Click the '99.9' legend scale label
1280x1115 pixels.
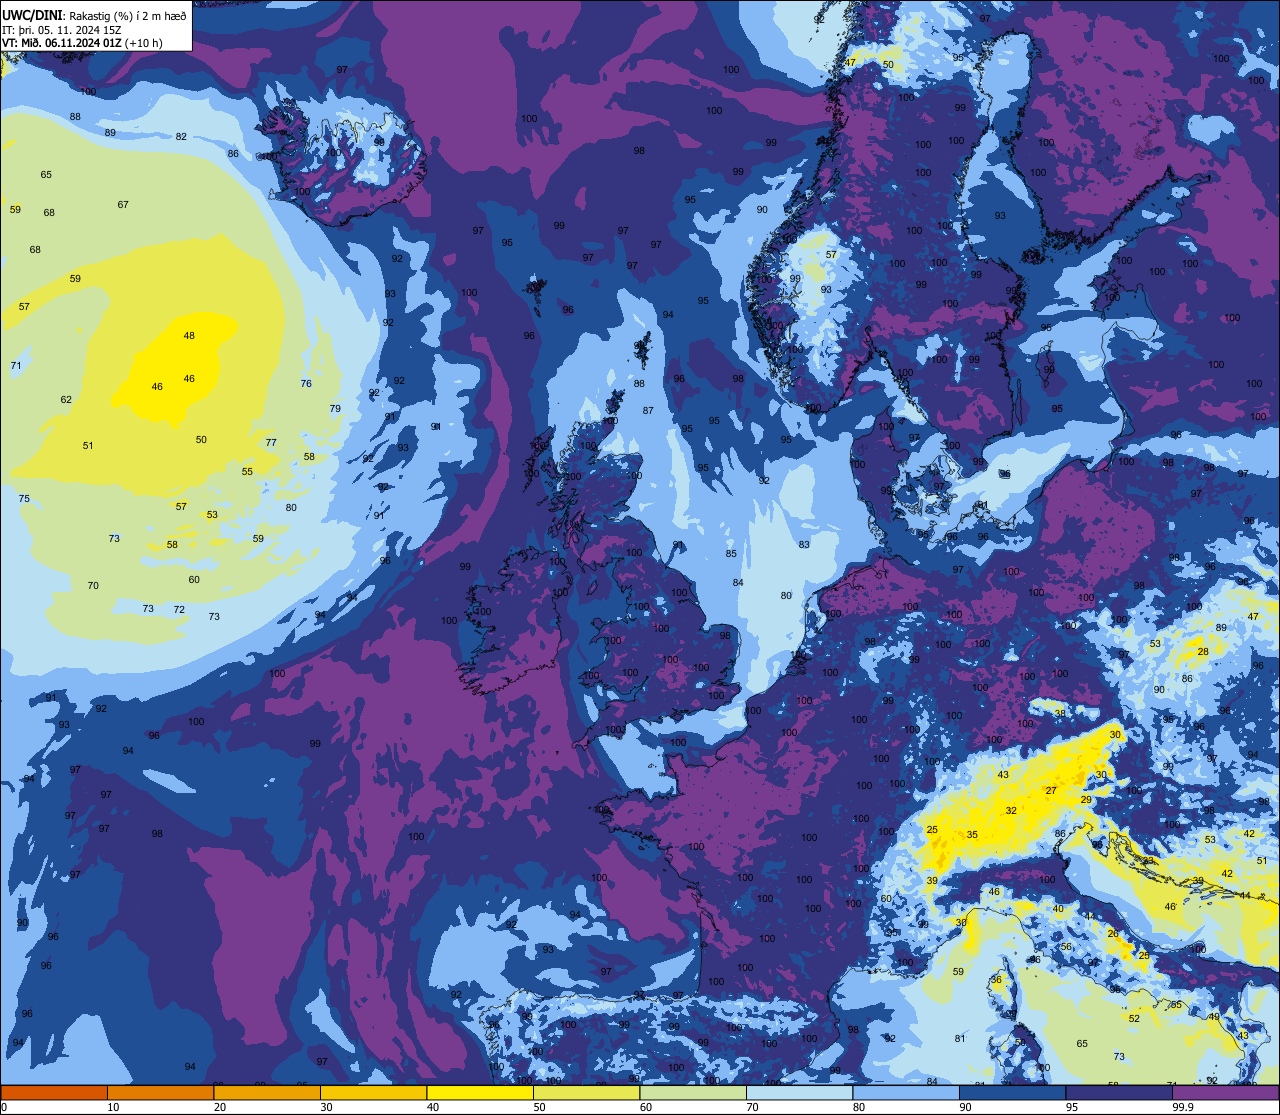tap(1184, 1107)
